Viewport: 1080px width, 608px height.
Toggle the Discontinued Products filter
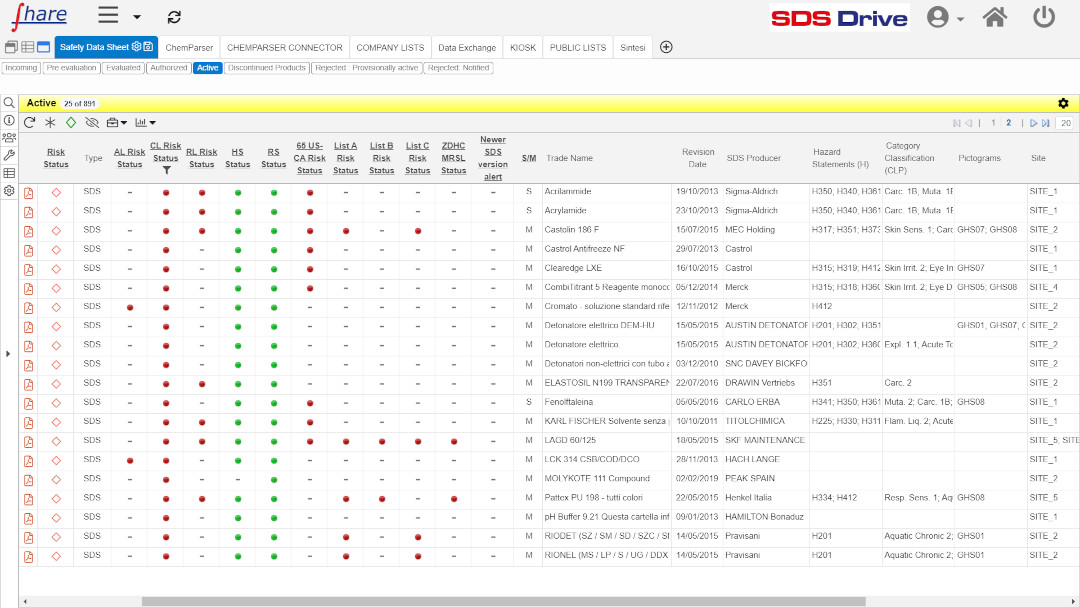tap(268, 68)
